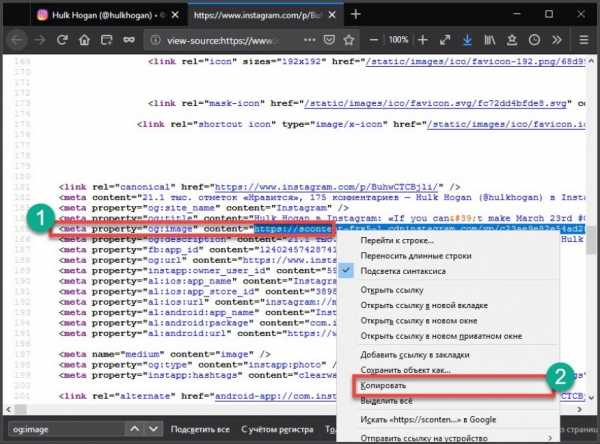Open a new tab with plus
The image size is (600, 444).
pos(355,15)
